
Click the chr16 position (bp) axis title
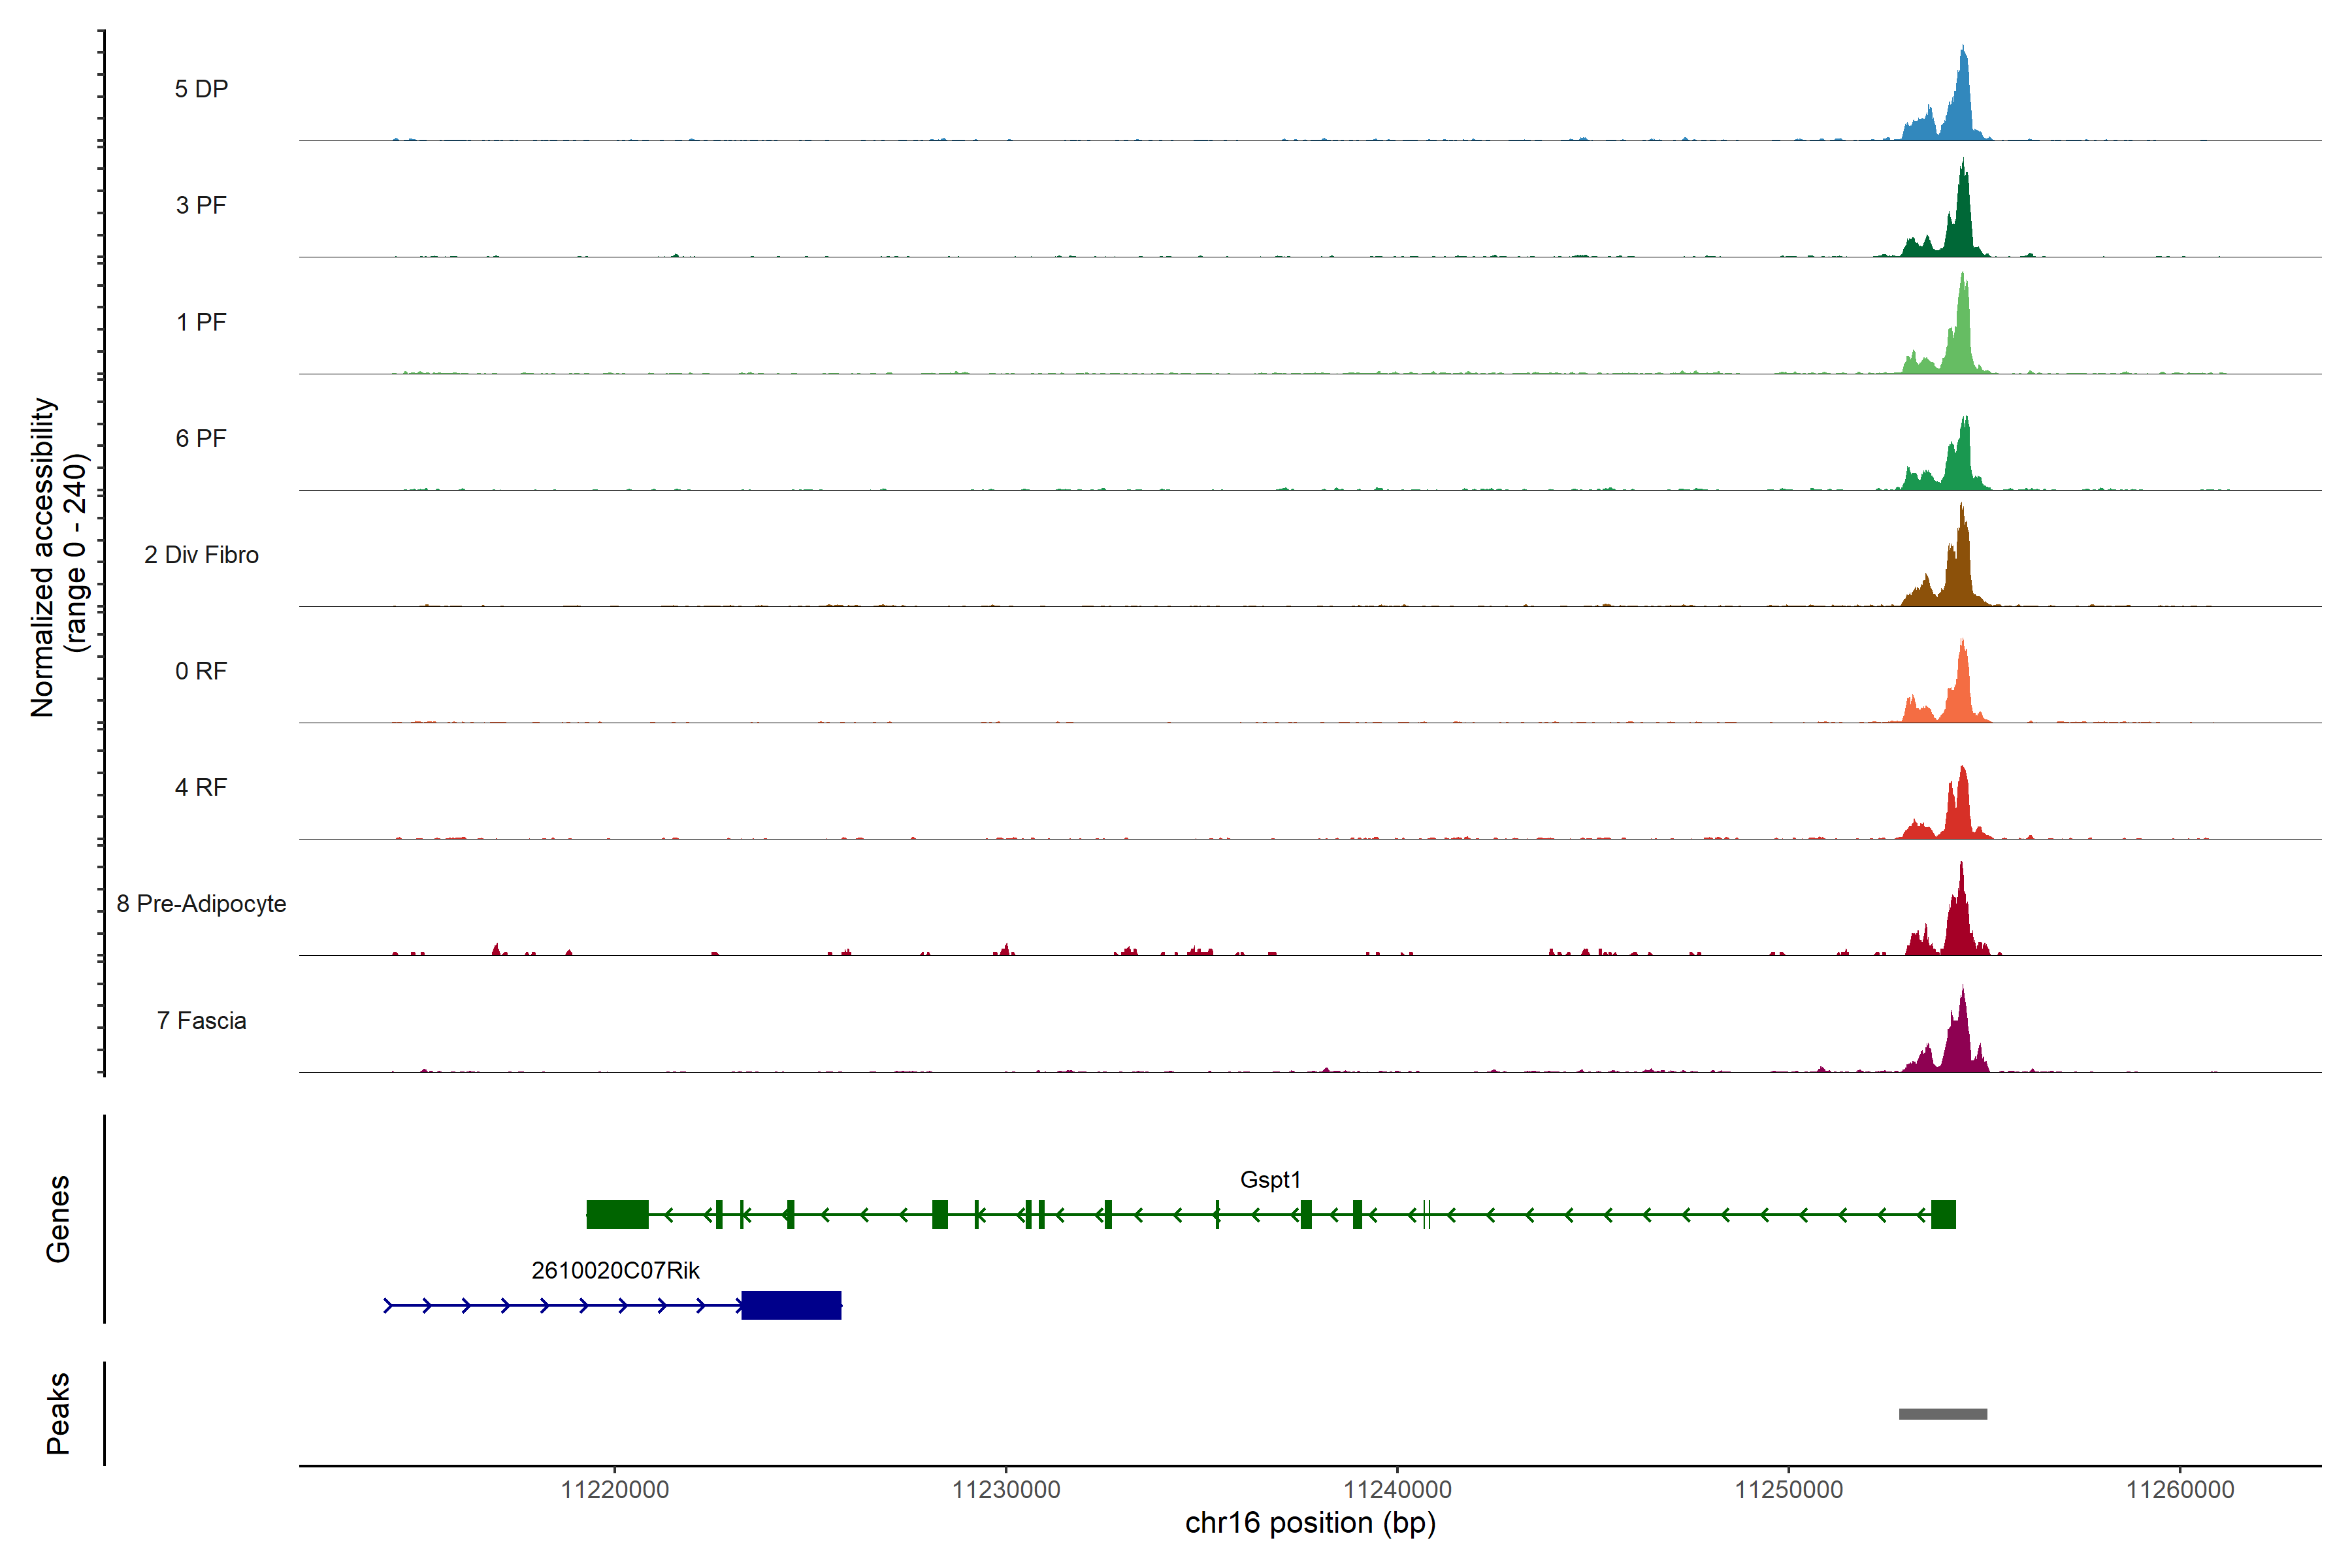click(x=1310, y=1523)
